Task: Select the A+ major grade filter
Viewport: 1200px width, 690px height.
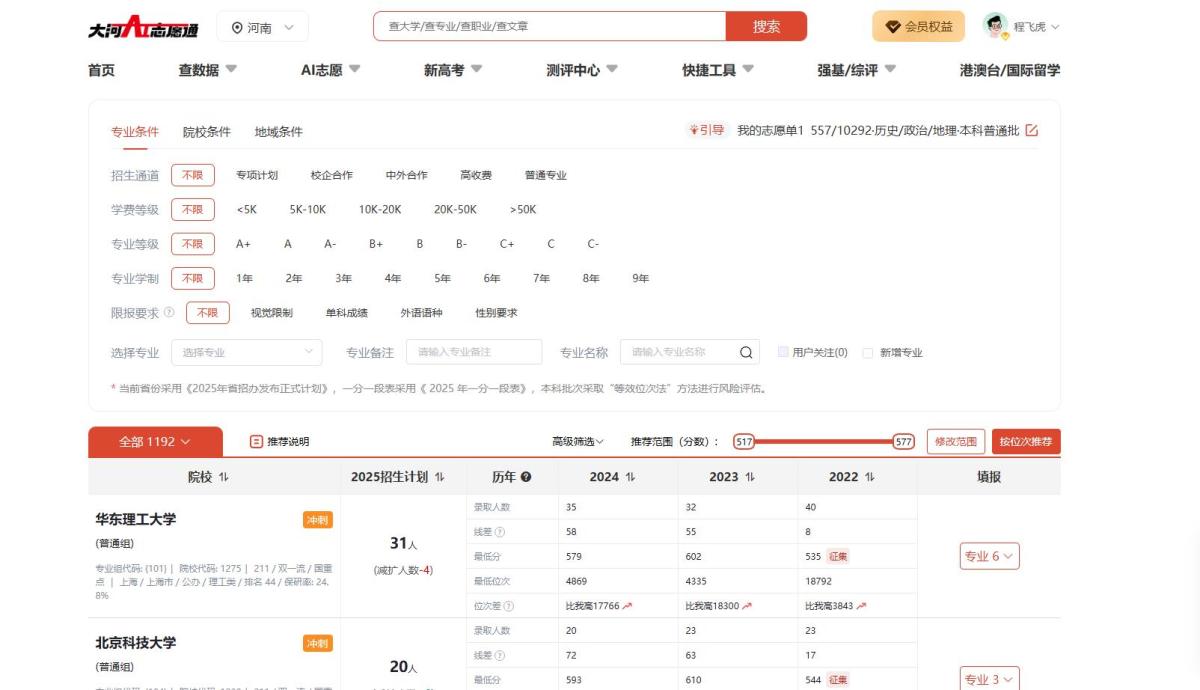Action: (243, 244)
